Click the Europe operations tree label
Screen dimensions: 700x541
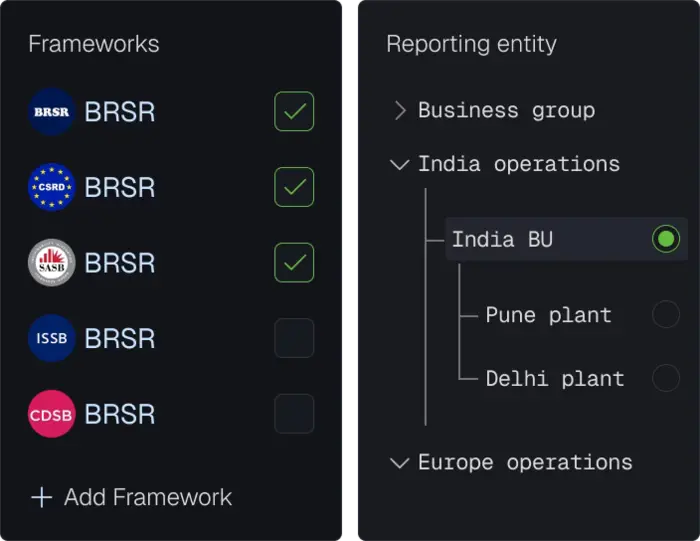click(x=525, y=463)
